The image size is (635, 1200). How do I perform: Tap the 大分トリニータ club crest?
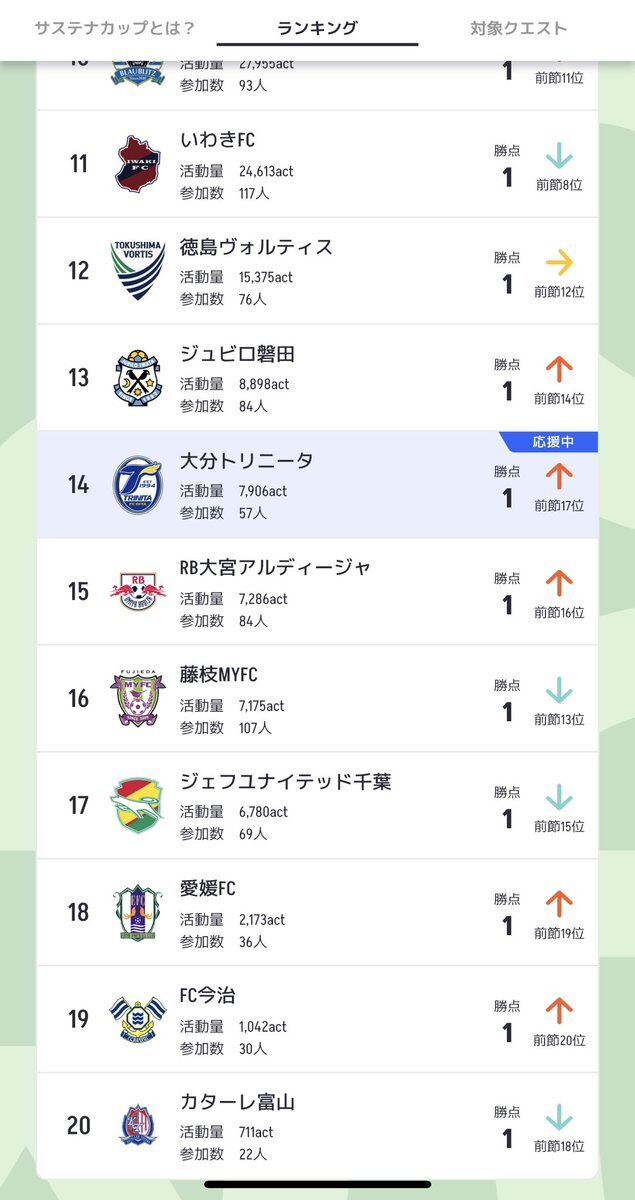click(x=138, y=484)
